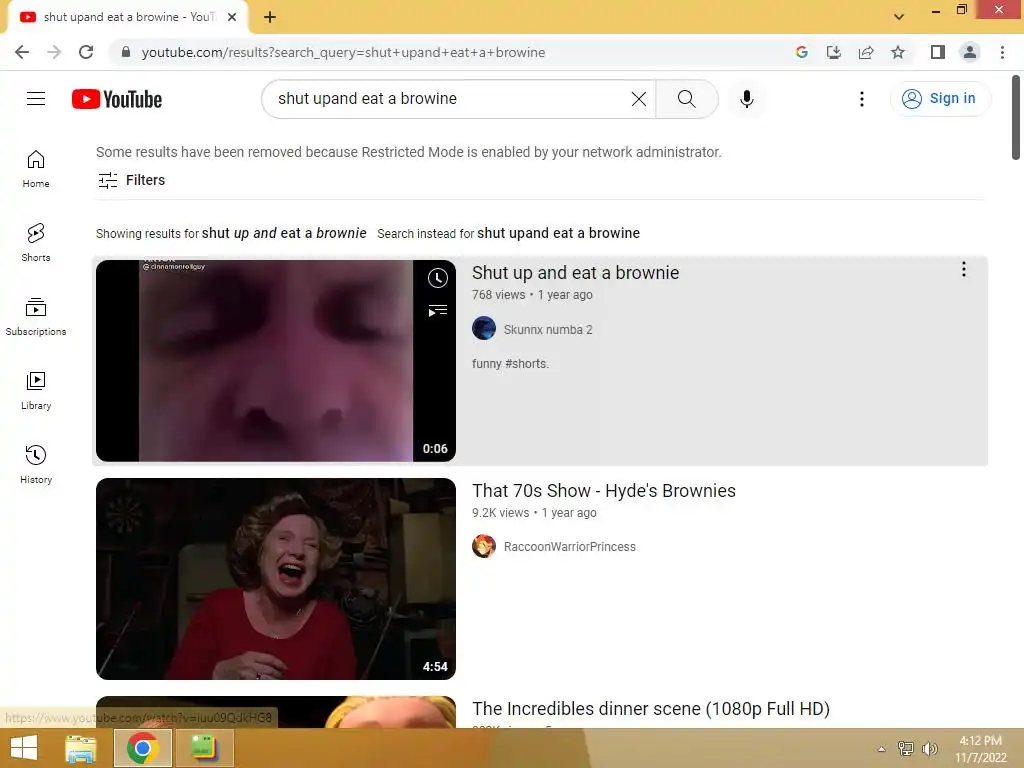Clear the search box with the X
The height and width of the screenshot is (768, 1024).
coord(639,99)
